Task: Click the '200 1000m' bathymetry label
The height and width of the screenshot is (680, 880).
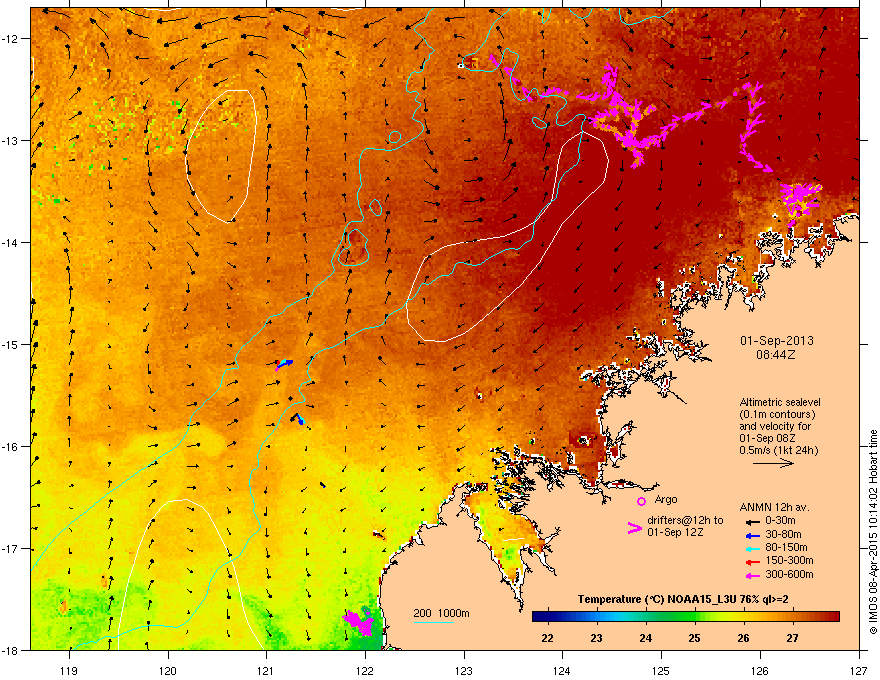Action: (x=441, y=613)
